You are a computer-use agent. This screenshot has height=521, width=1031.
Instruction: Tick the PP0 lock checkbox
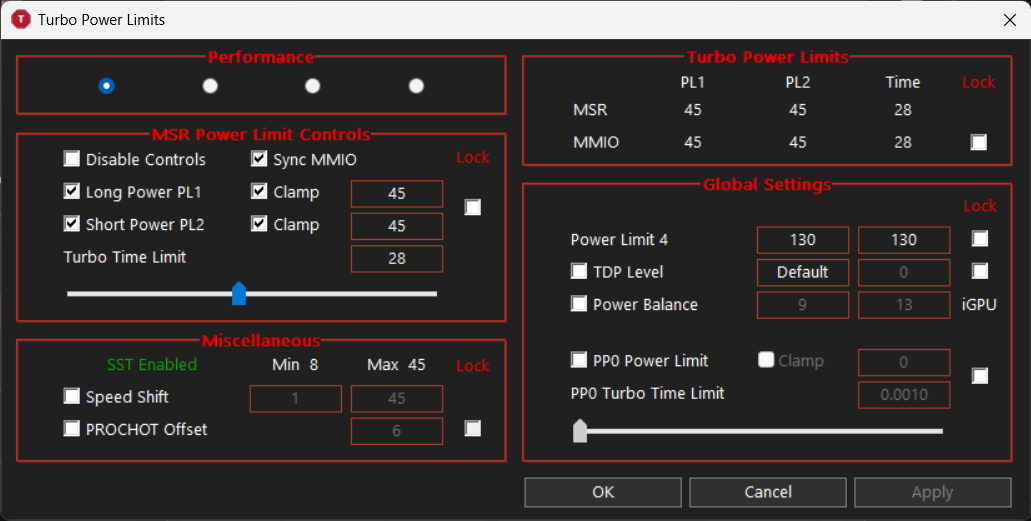(980, 376)
